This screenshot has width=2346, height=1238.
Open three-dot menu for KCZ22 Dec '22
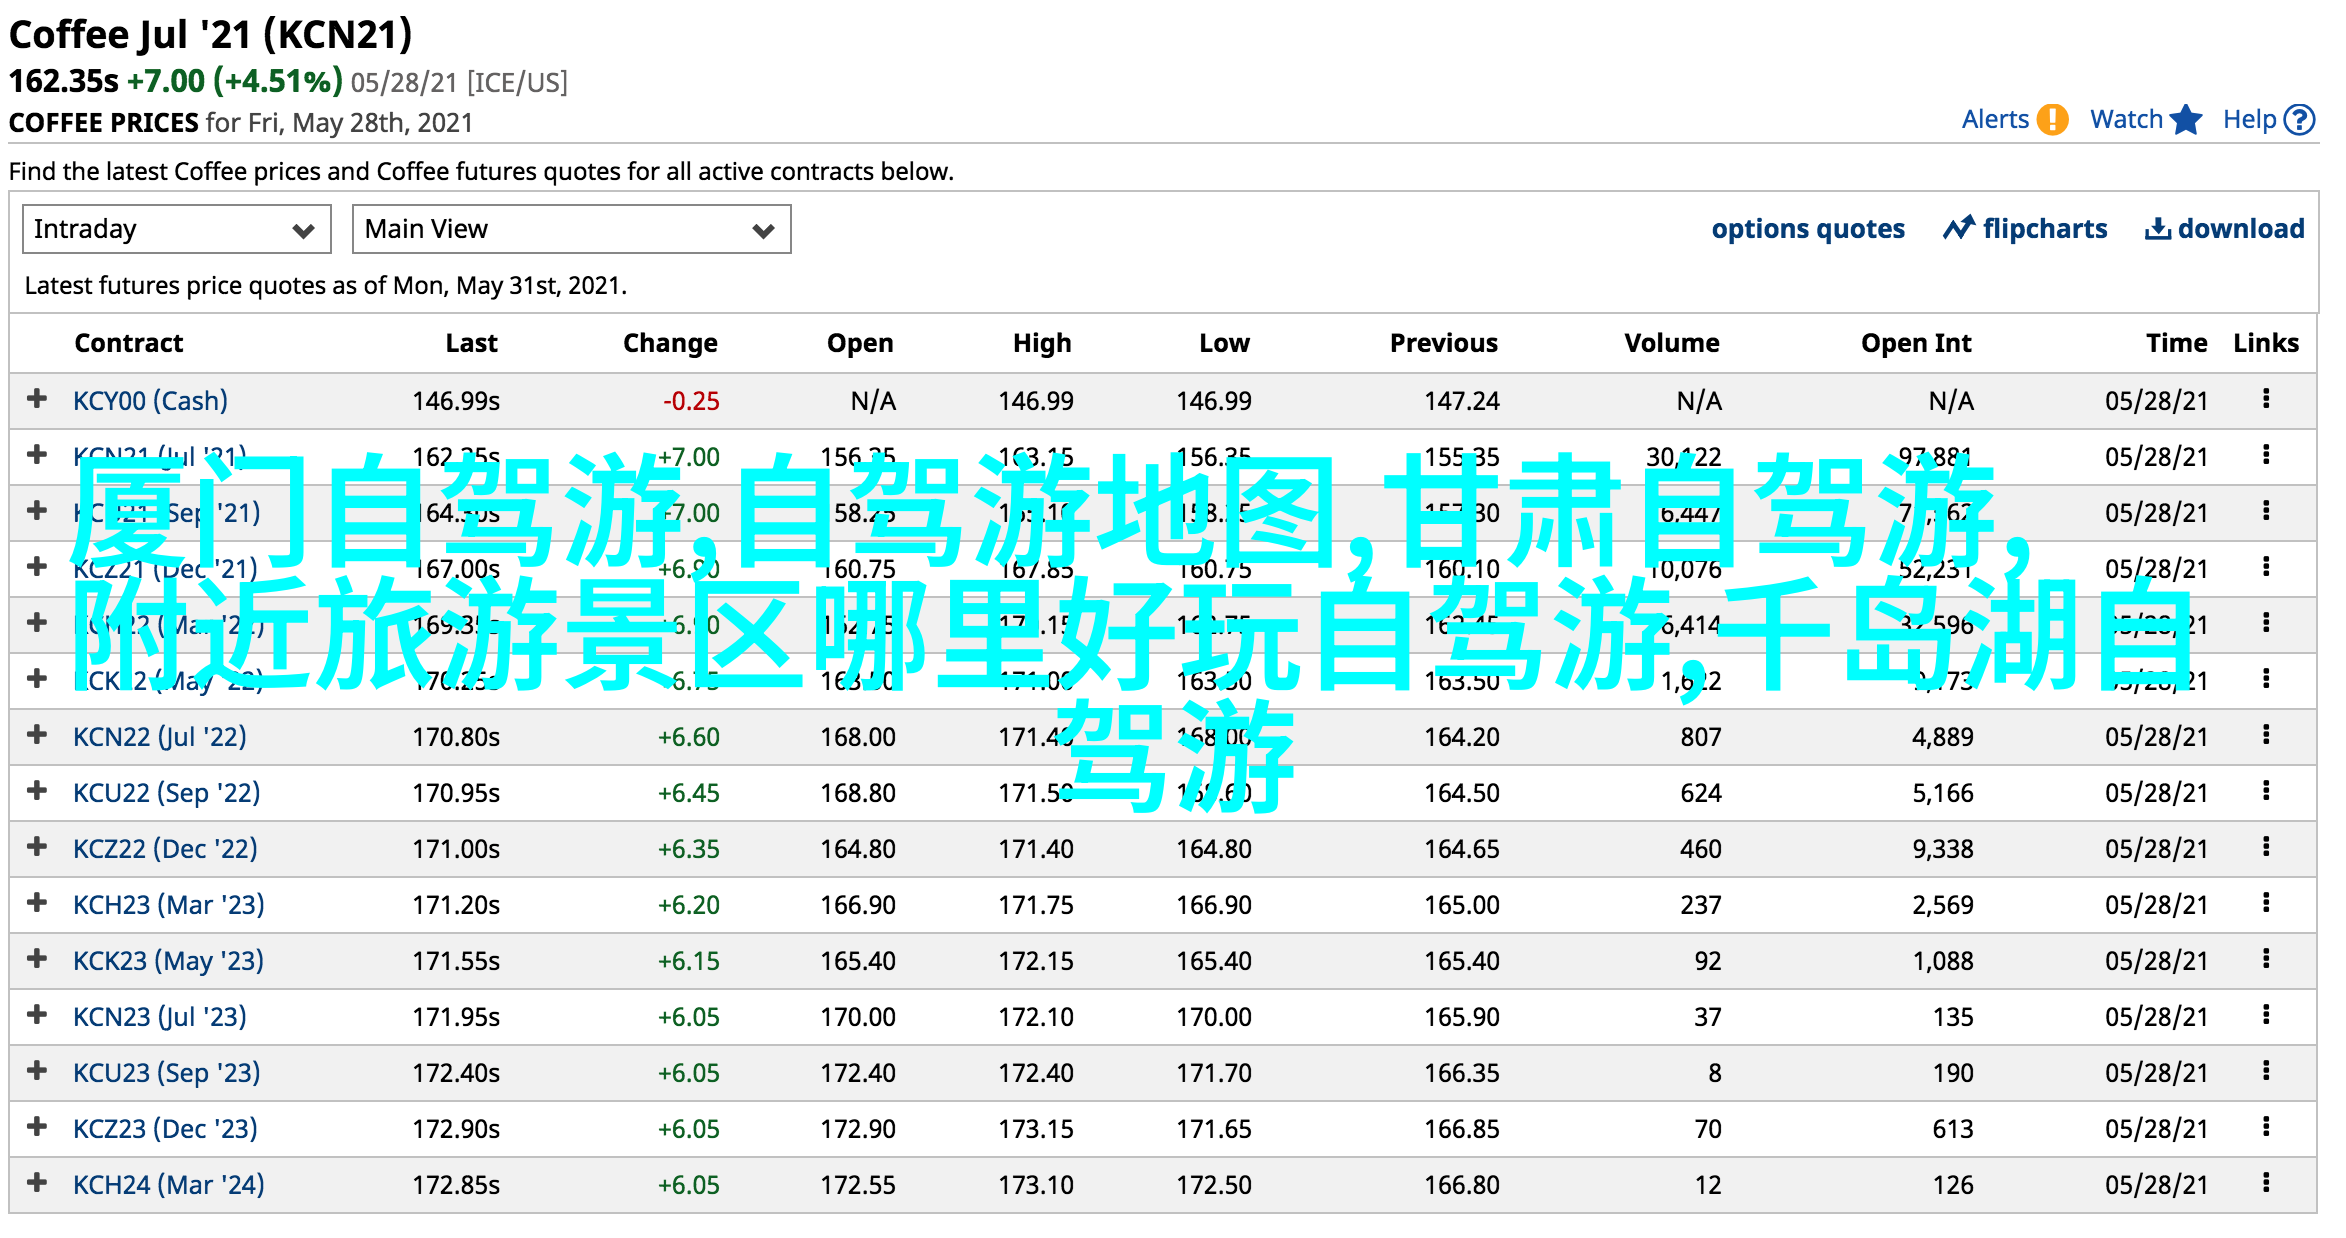tap(2265, 848)
